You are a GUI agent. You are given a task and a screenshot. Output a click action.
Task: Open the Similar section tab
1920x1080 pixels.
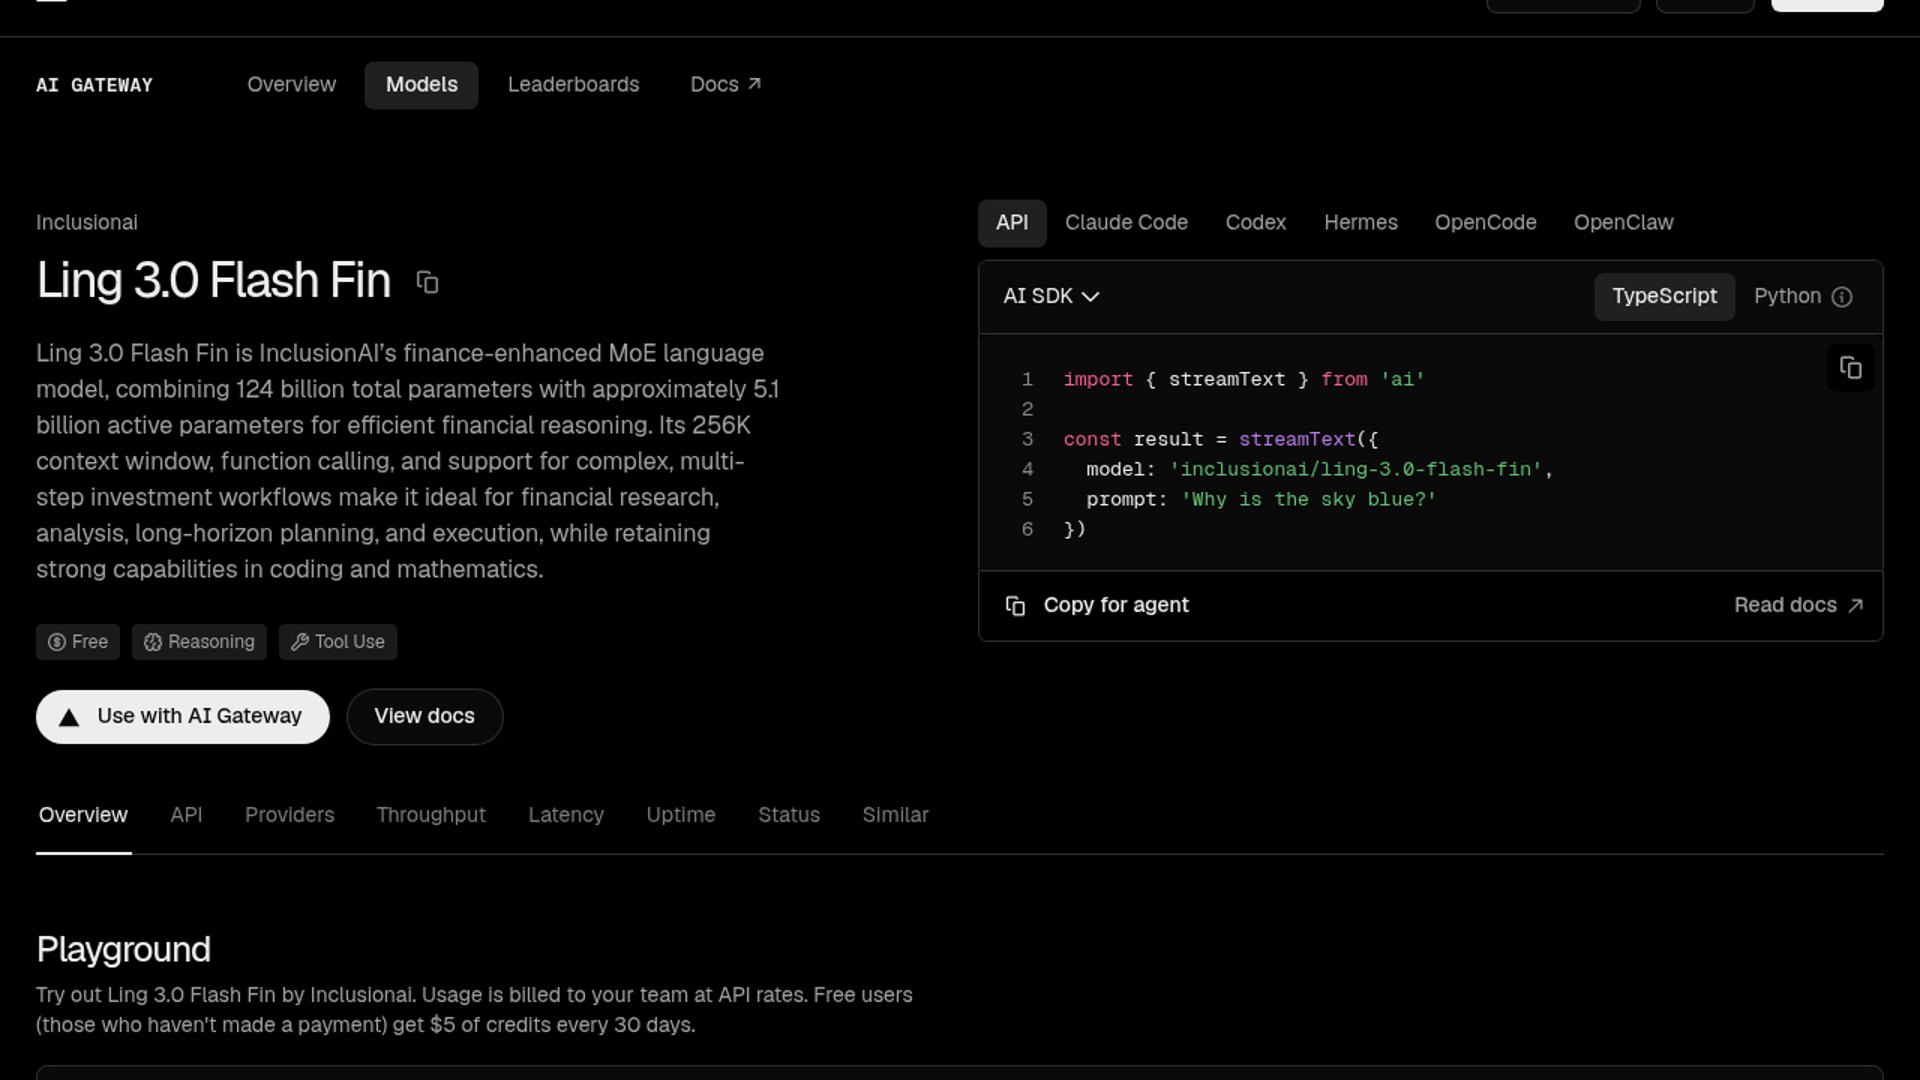pos(896,815)
